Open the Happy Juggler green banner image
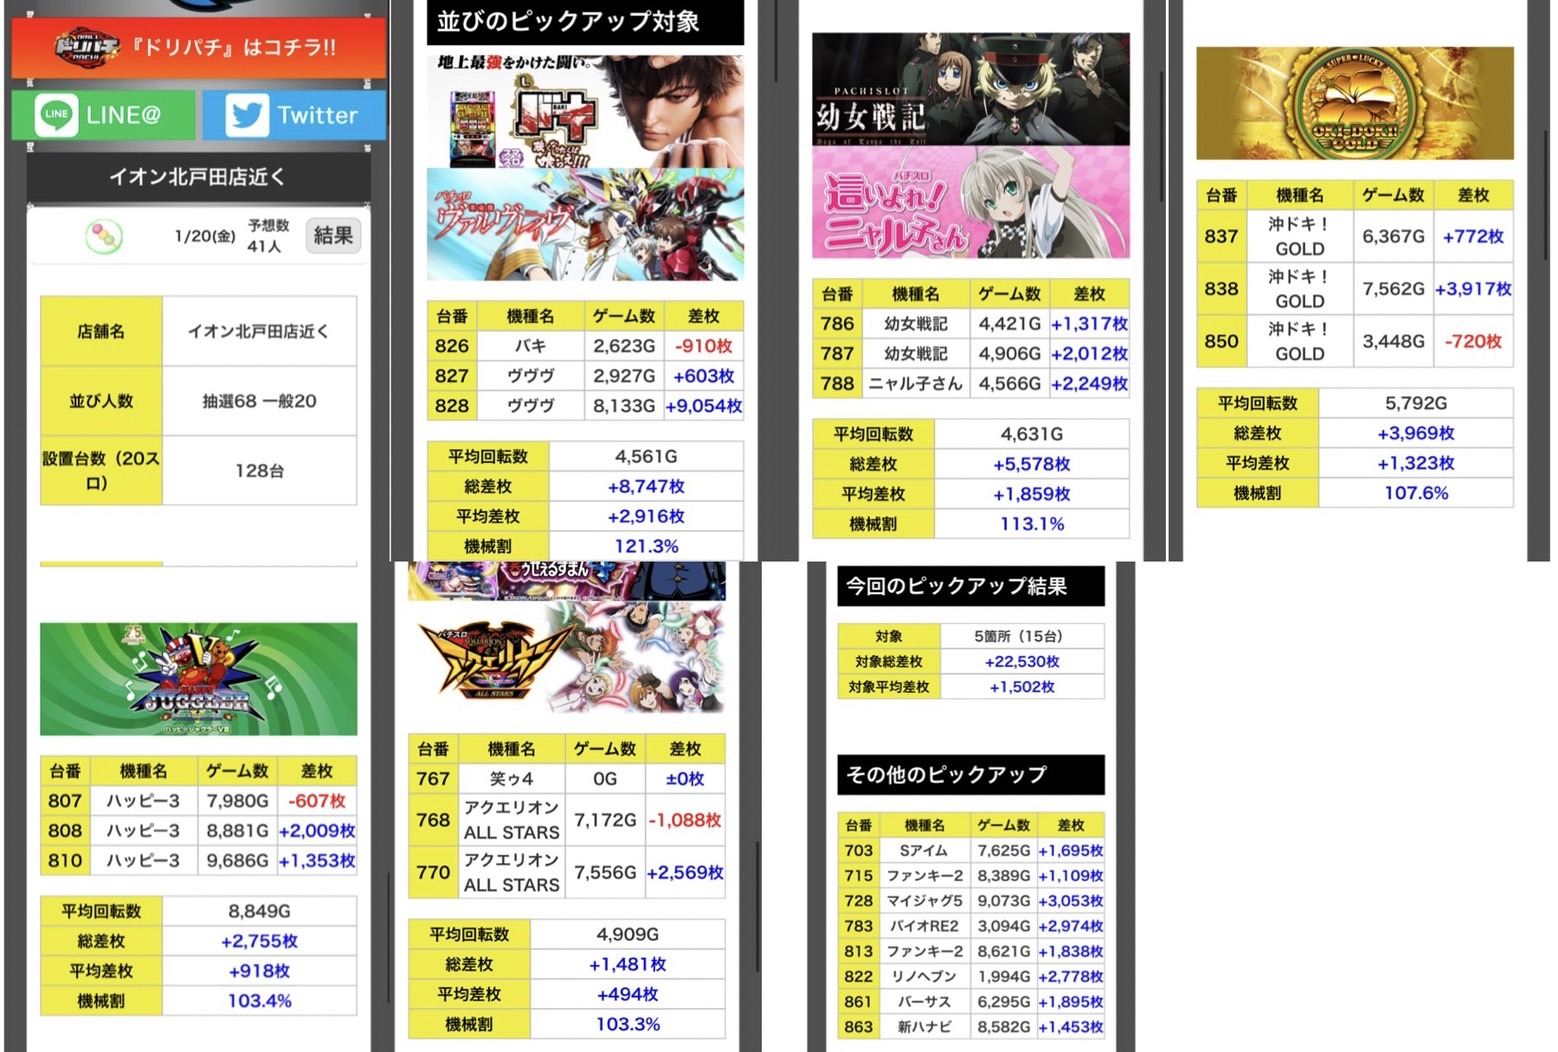The height and width of the screenshot is (1052, 1558). pos(198,679)
